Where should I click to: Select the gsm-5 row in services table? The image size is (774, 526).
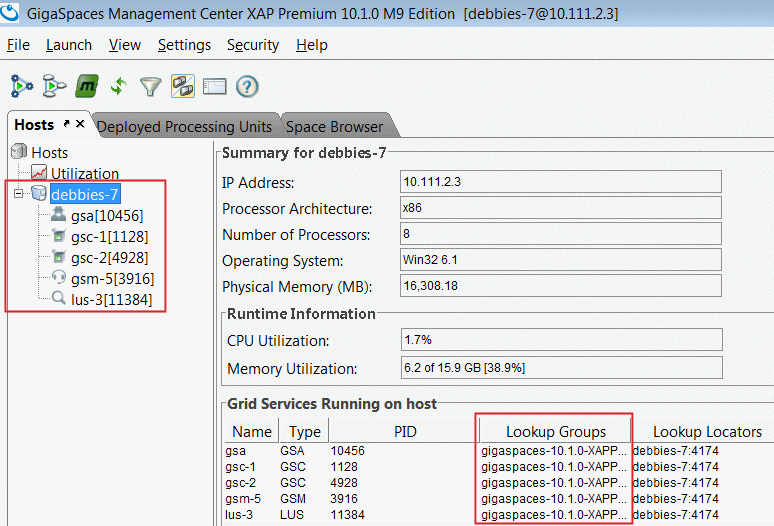pyautogui.click(x=499, y=498)
